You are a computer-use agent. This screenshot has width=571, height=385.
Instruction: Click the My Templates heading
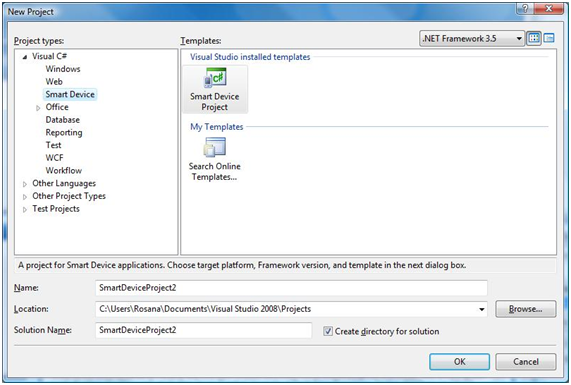(x=216, y=127)
